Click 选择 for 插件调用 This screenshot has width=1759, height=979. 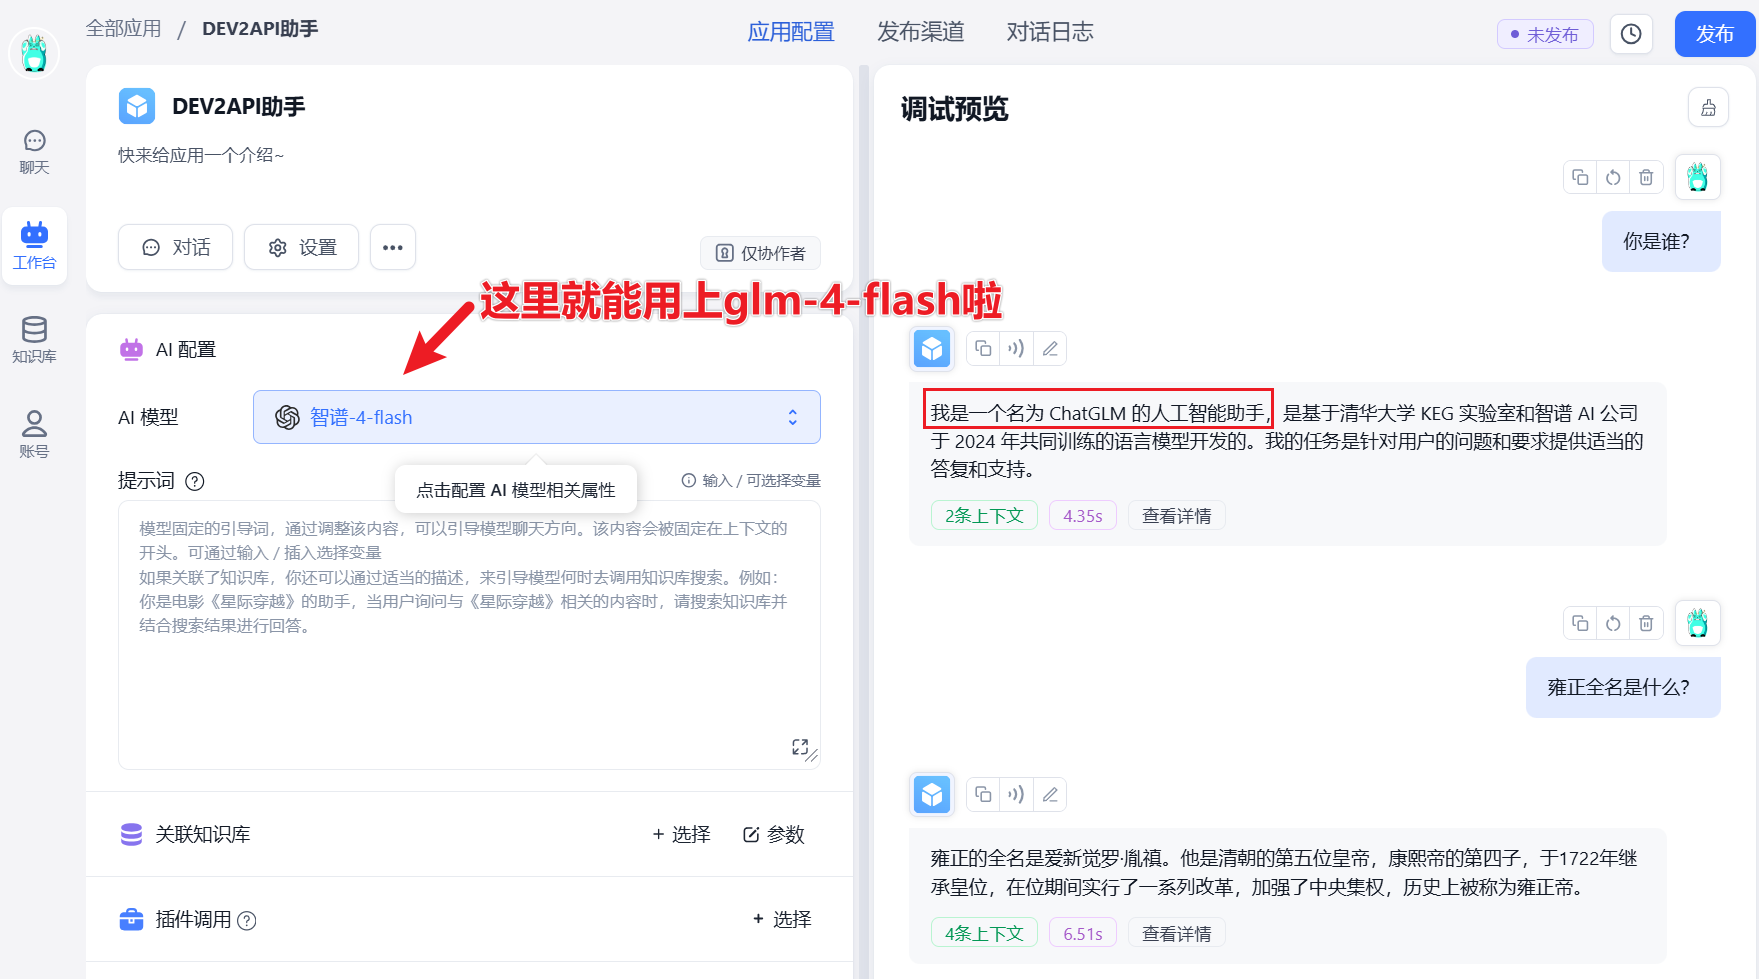[x=782, y=919]
